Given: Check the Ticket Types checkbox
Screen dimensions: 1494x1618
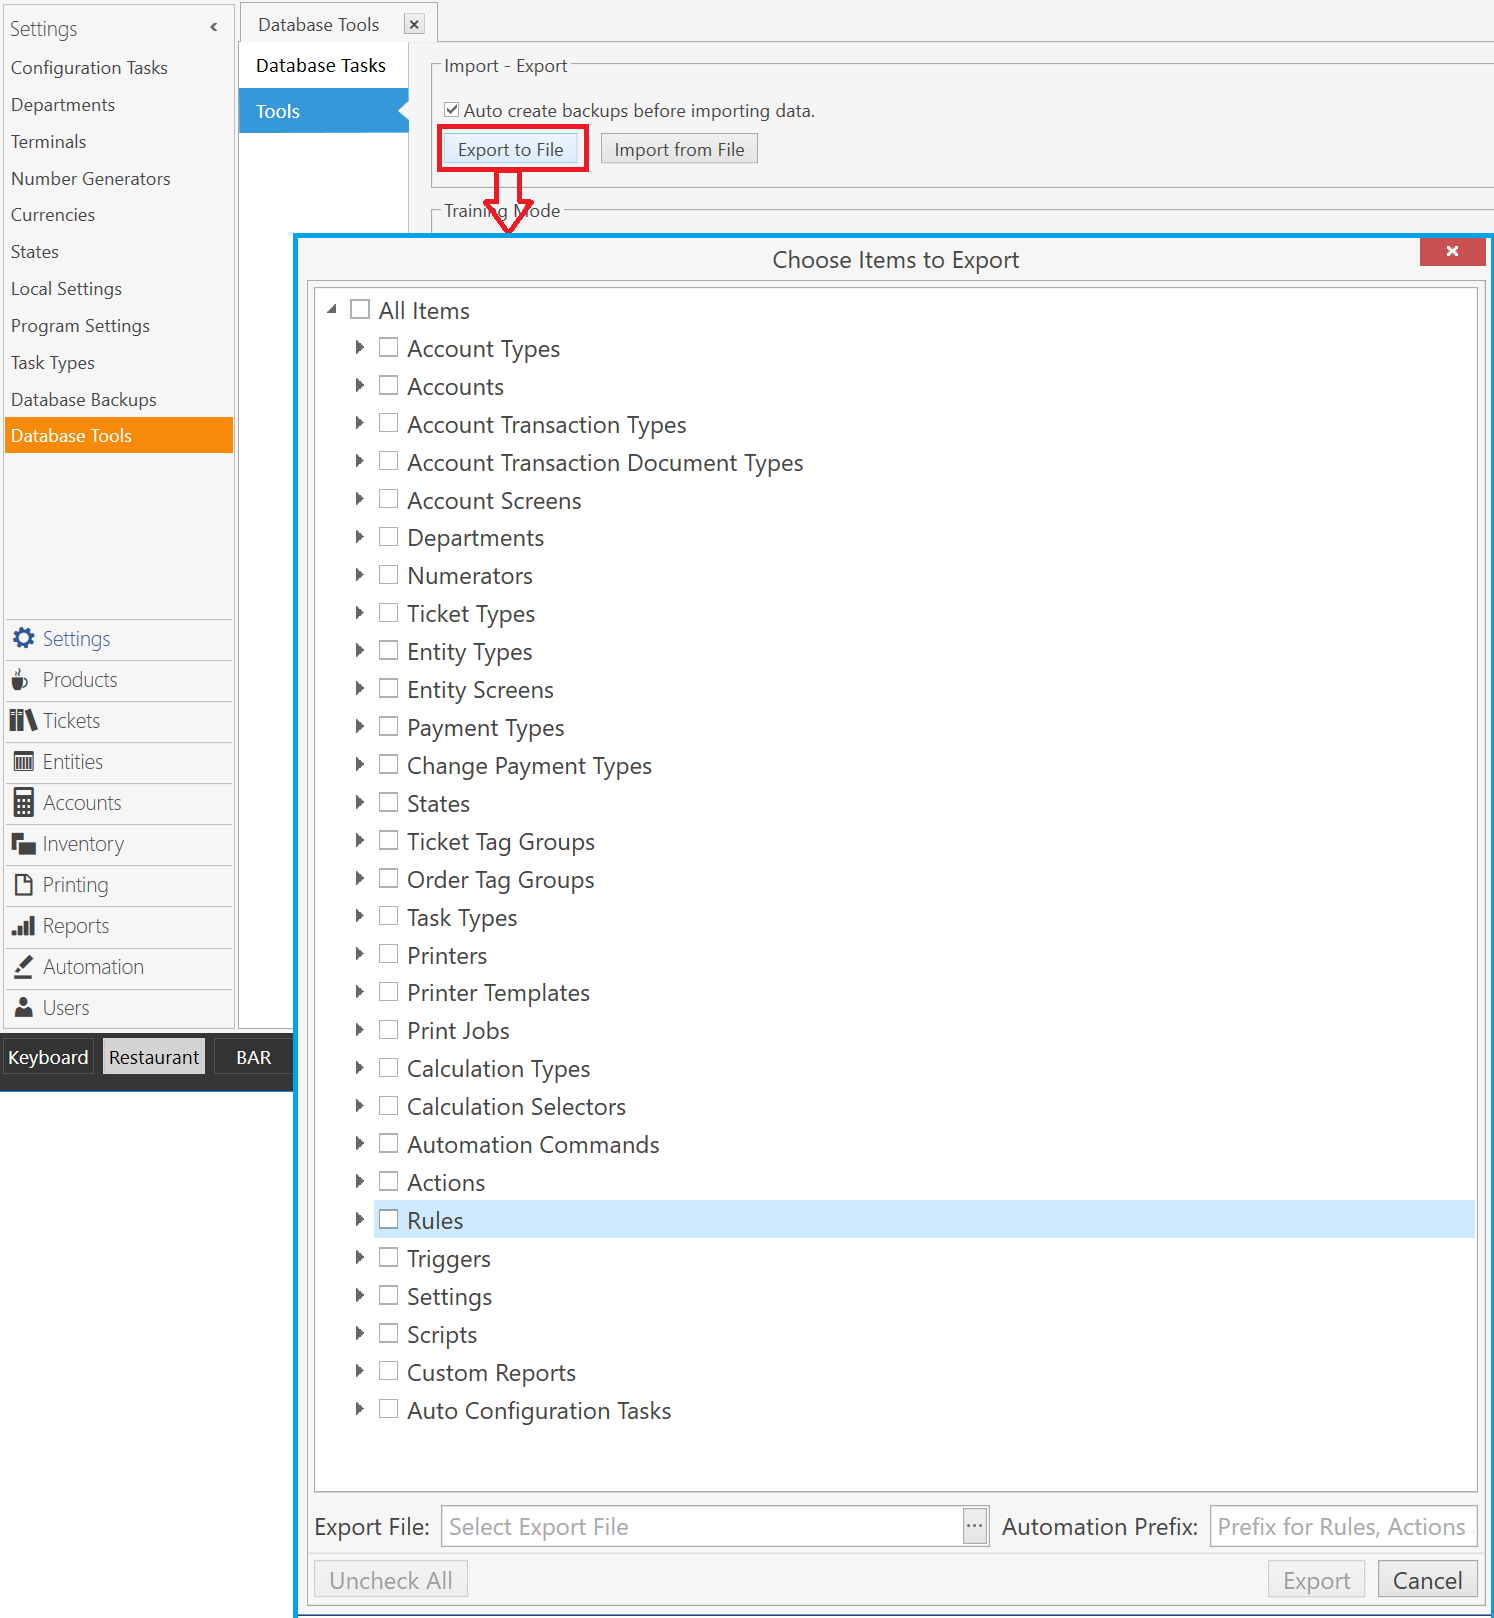Looking at the screenshot, I should (389, 613).
